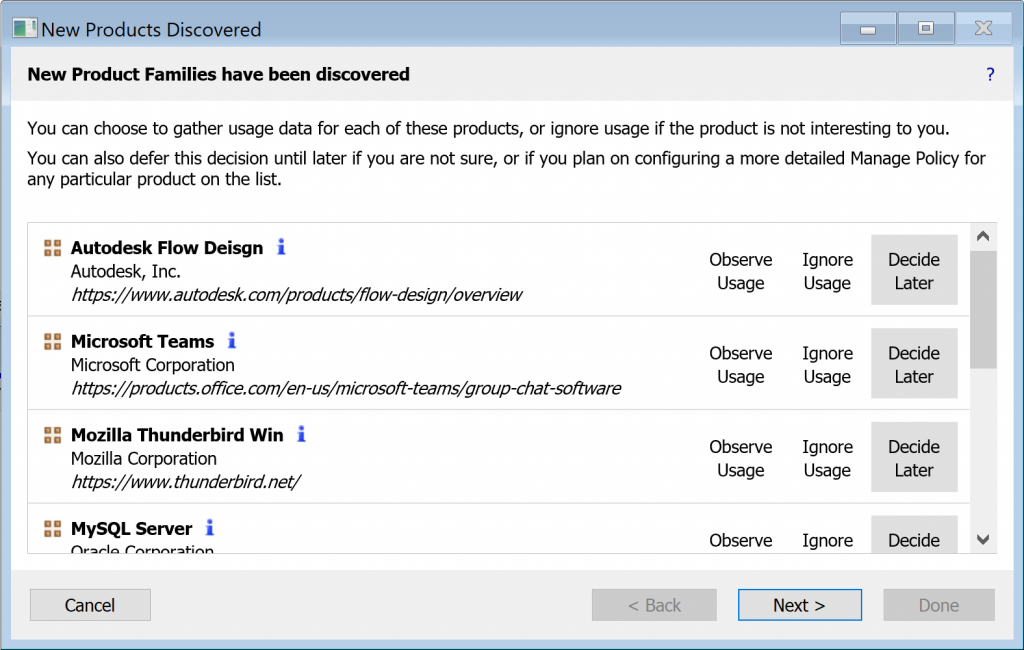
Task: Click the heading New Product Families have been discovered
Action: pyautogui.click(x=218, y=74)
